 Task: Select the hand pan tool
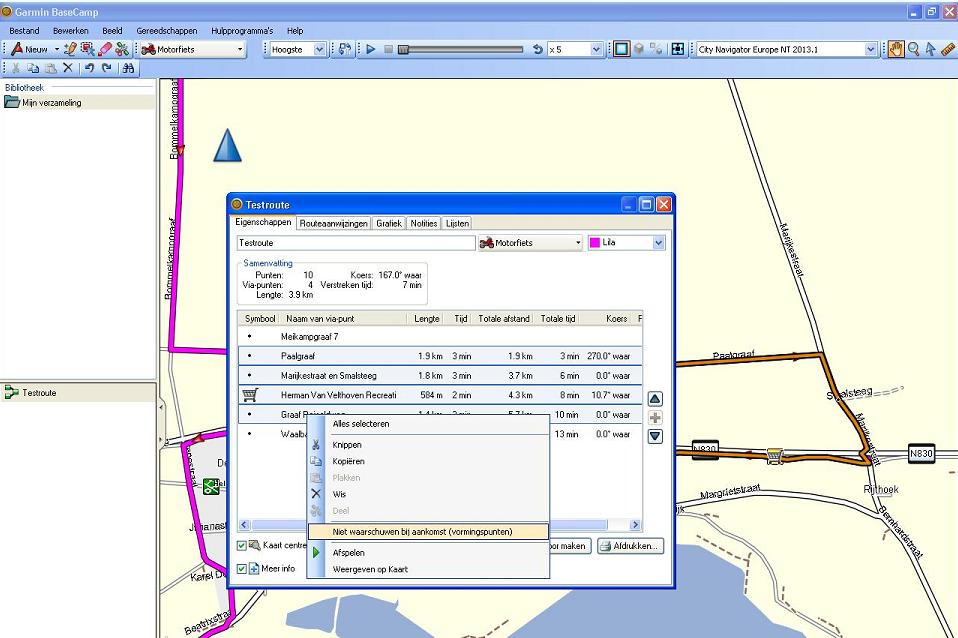click(896, 50)
